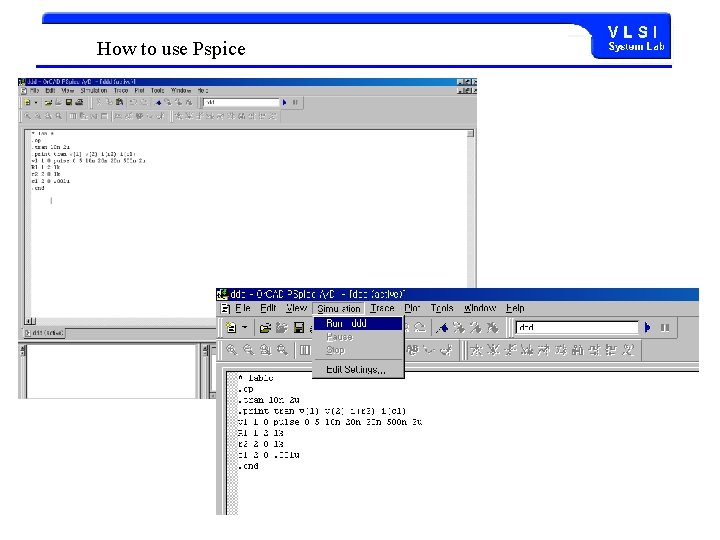Open Window menu in the background window
This screenshot has height=540, width=720.
coord(180,91)
